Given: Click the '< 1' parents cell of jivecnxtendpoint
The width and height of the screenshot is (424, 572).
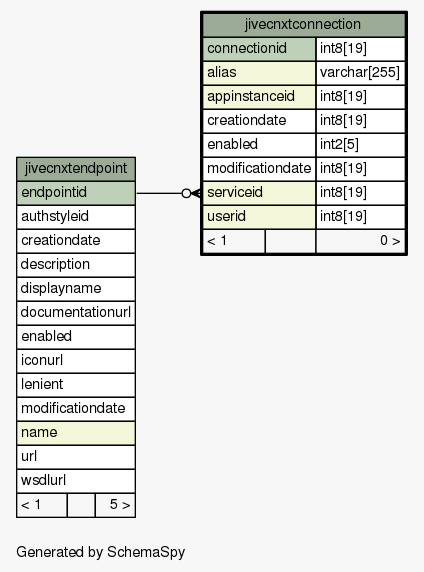Looking at the screenshot, I should coord(42,505).
